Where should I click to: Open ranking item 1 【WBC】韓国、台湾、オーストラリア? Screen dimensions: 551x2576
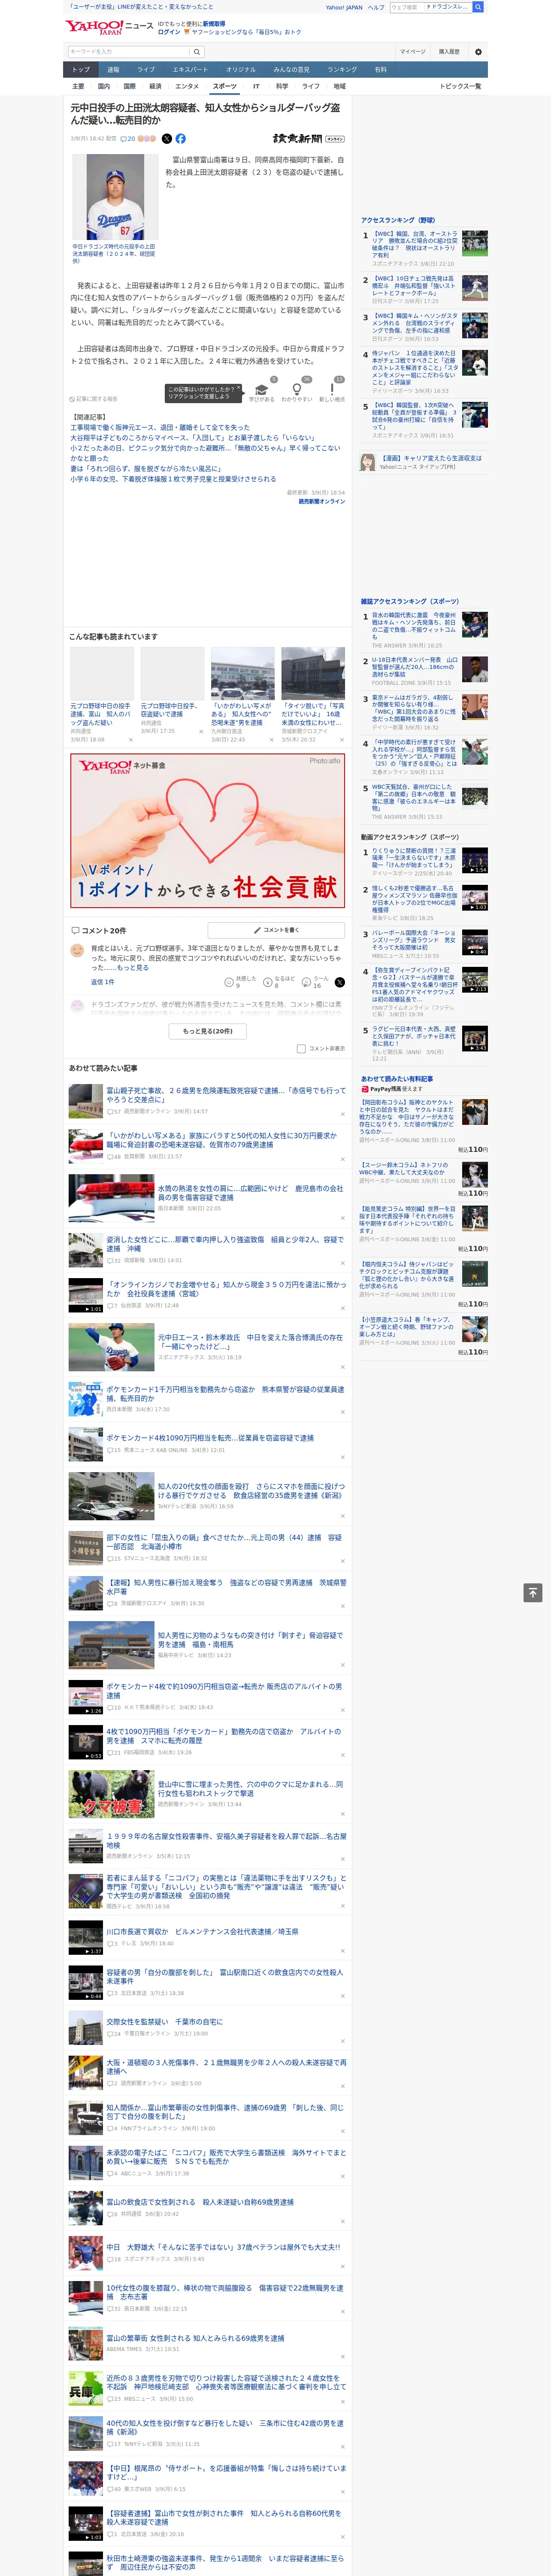pyautogui.click(x=415, y=245)
